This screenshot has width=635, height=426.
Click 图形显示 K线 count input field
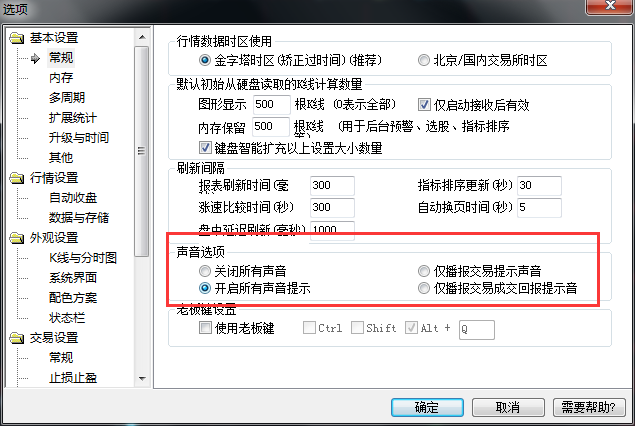point(271,104)
